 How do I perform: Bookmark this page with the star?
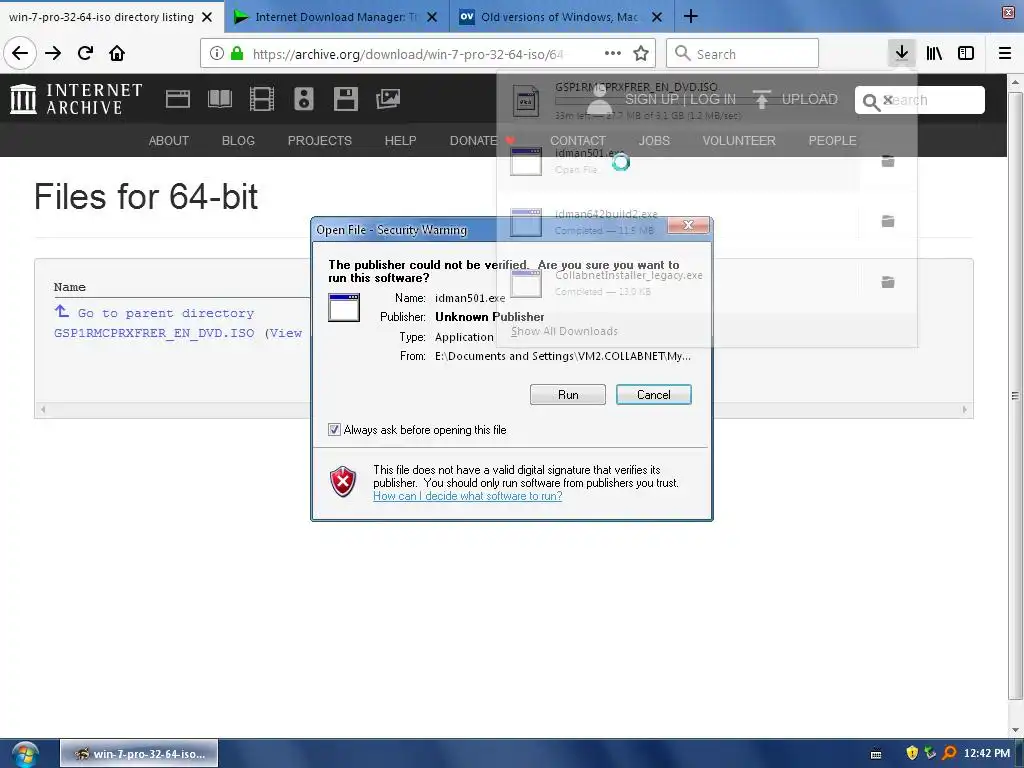pyautogui.click(x=641, y=54)
